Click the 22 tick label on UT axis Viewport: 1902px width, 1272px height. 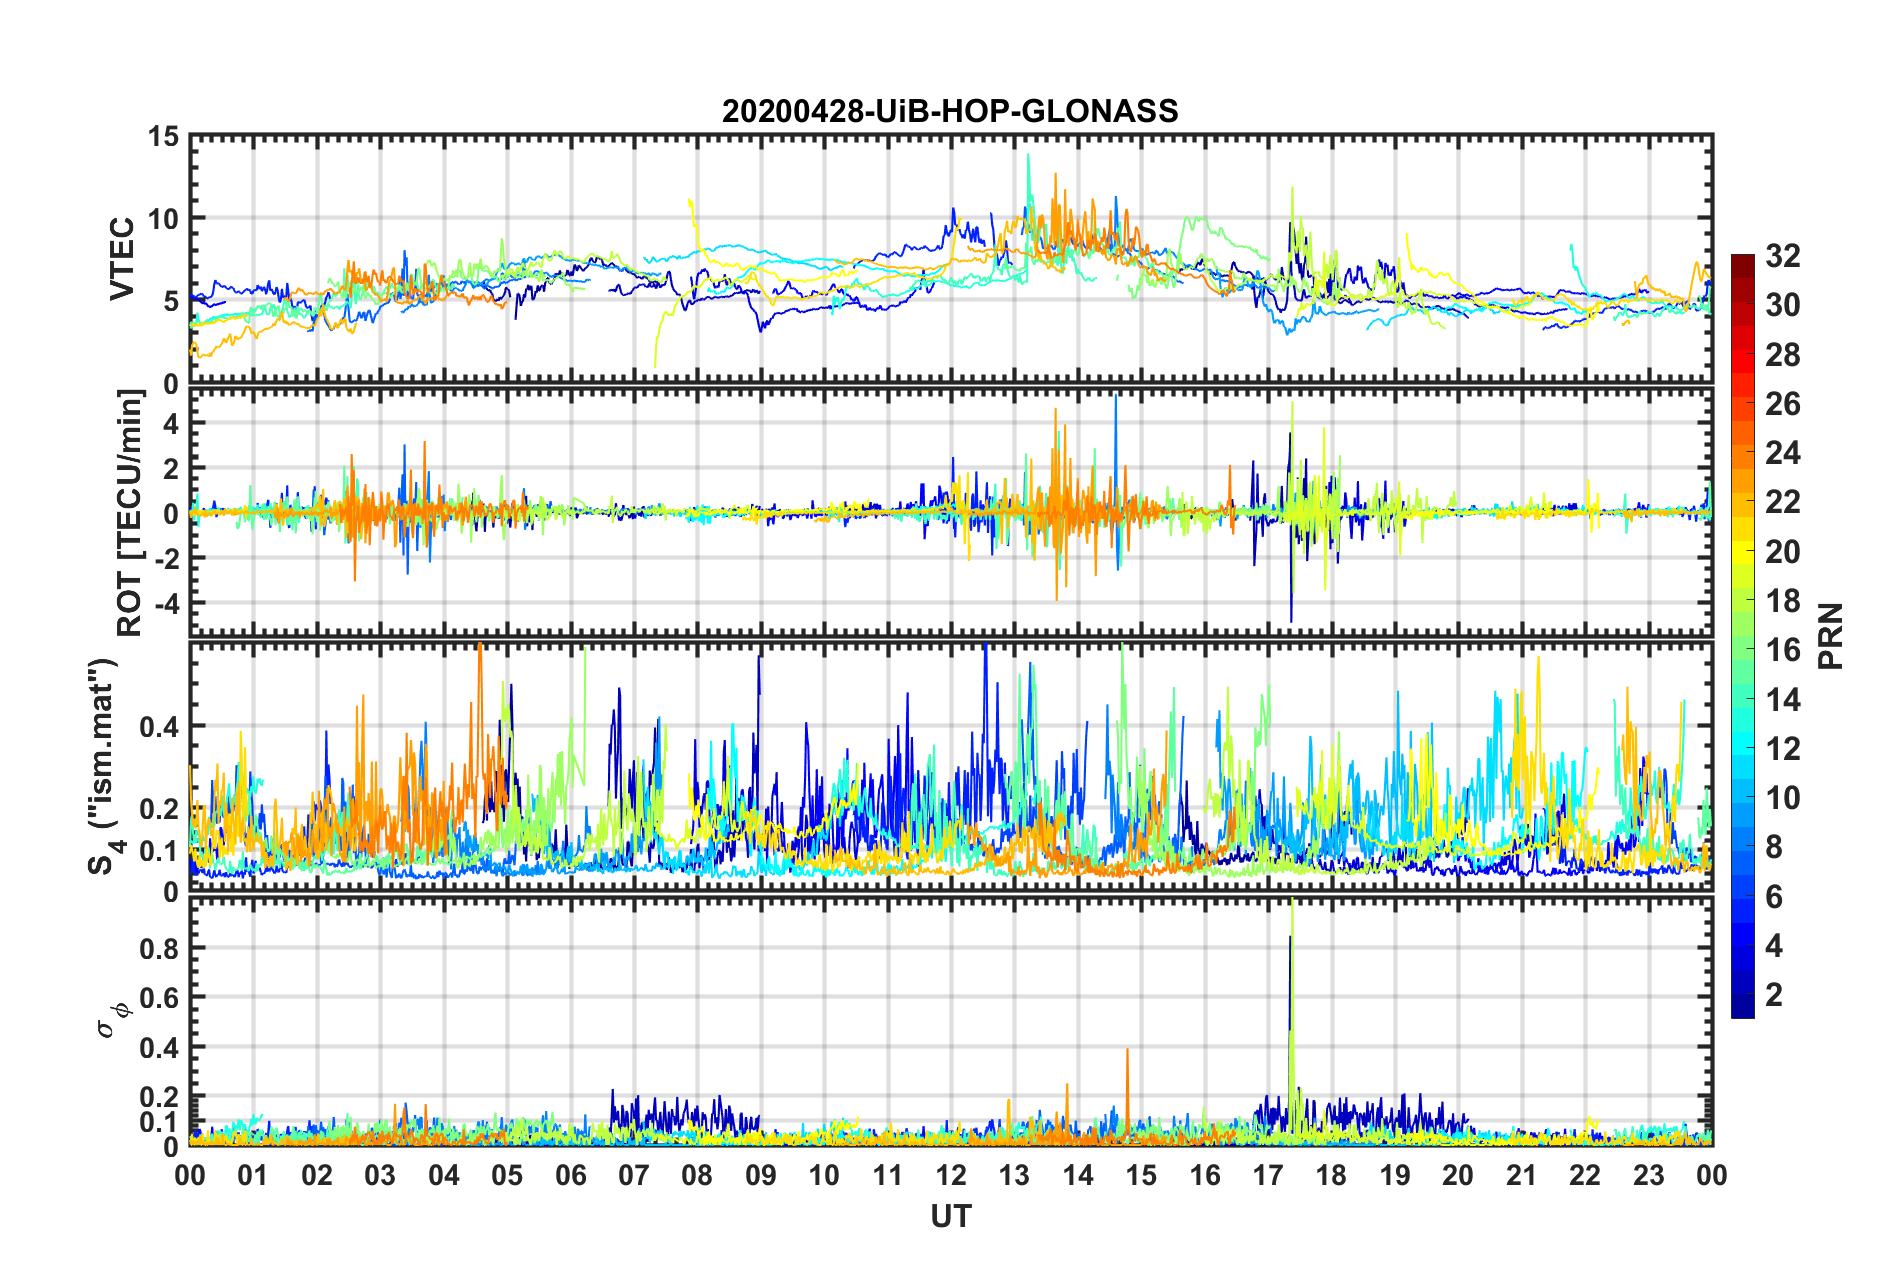1585,1176
